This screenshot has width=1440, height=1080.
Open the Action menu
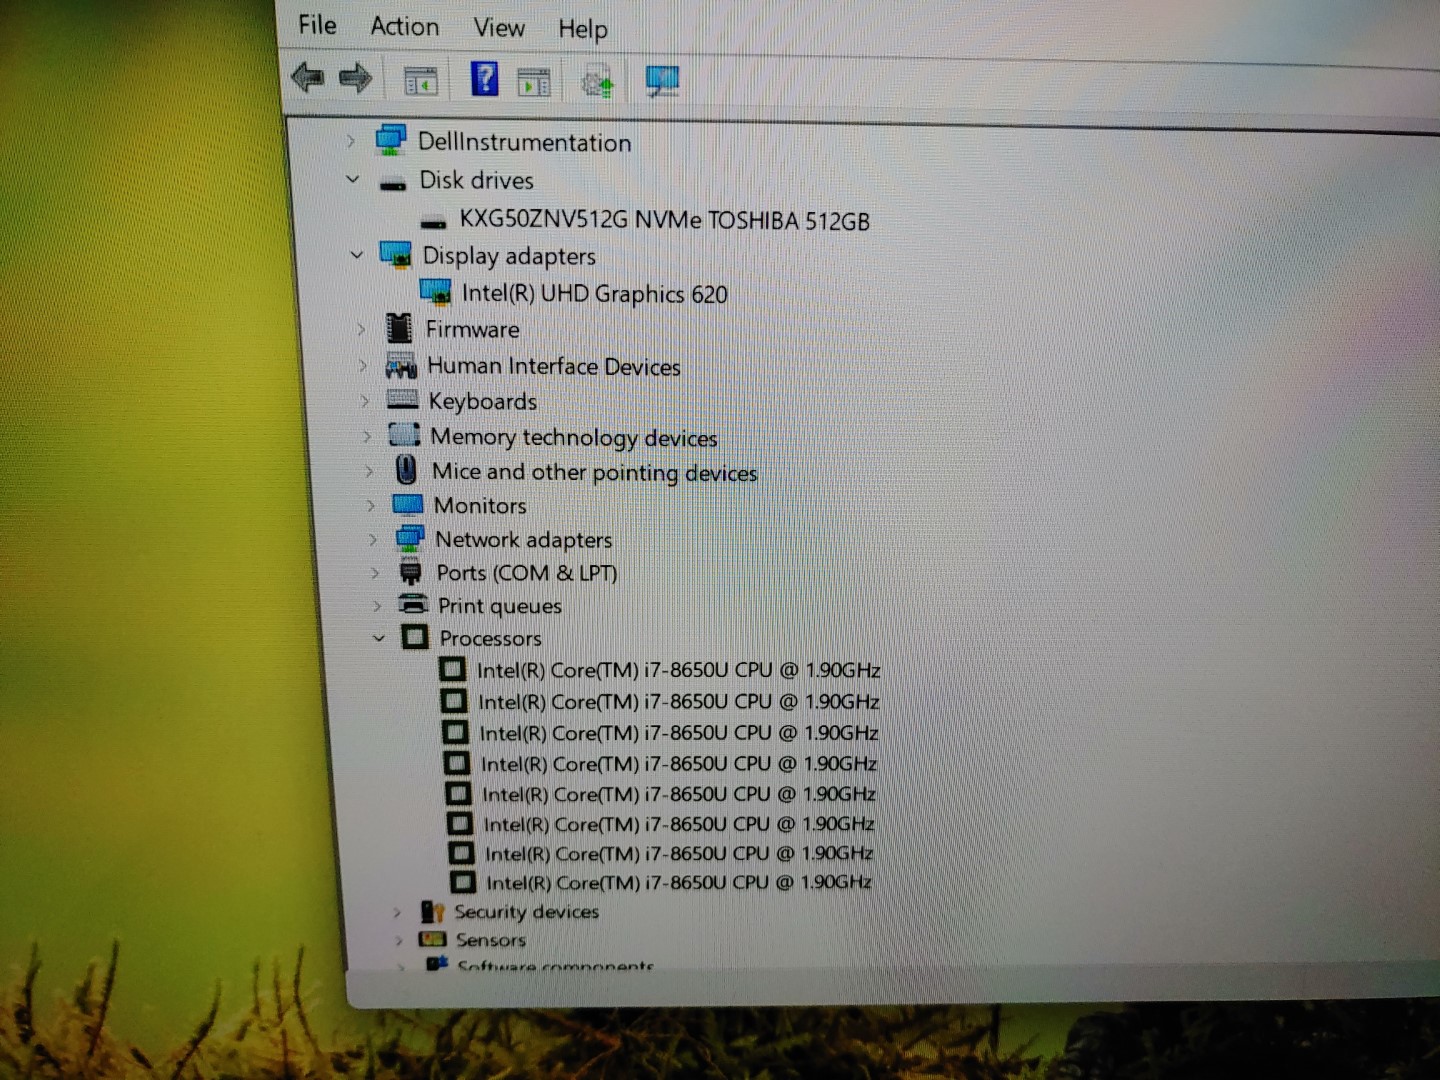pyautogui.click(x=404, y=26)
